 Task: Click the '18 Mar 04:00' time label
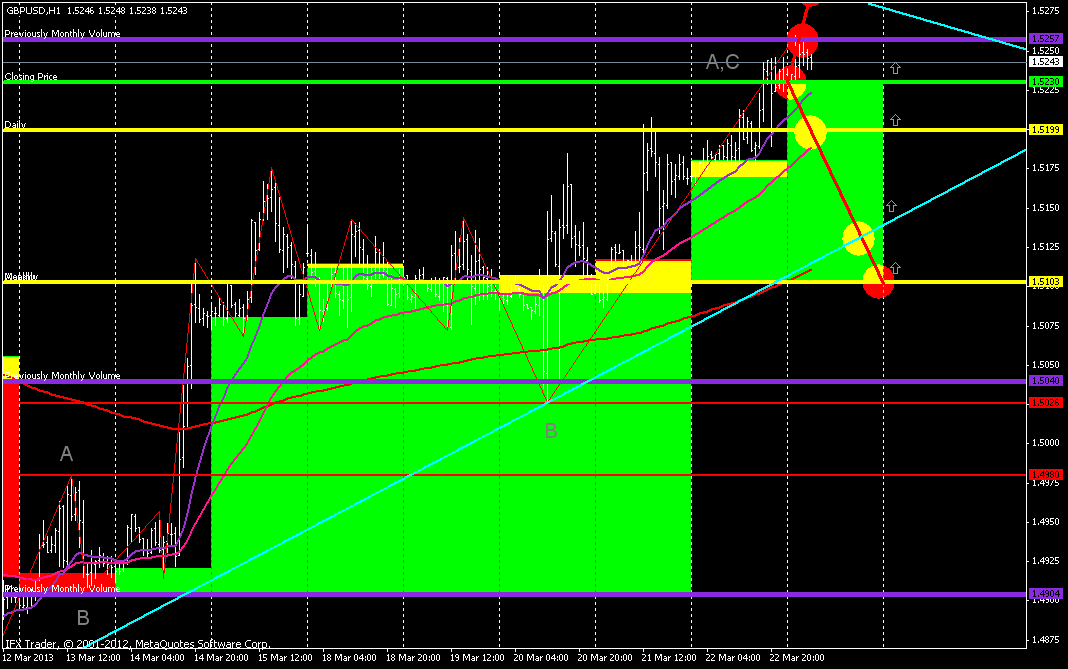click(349, 657)
